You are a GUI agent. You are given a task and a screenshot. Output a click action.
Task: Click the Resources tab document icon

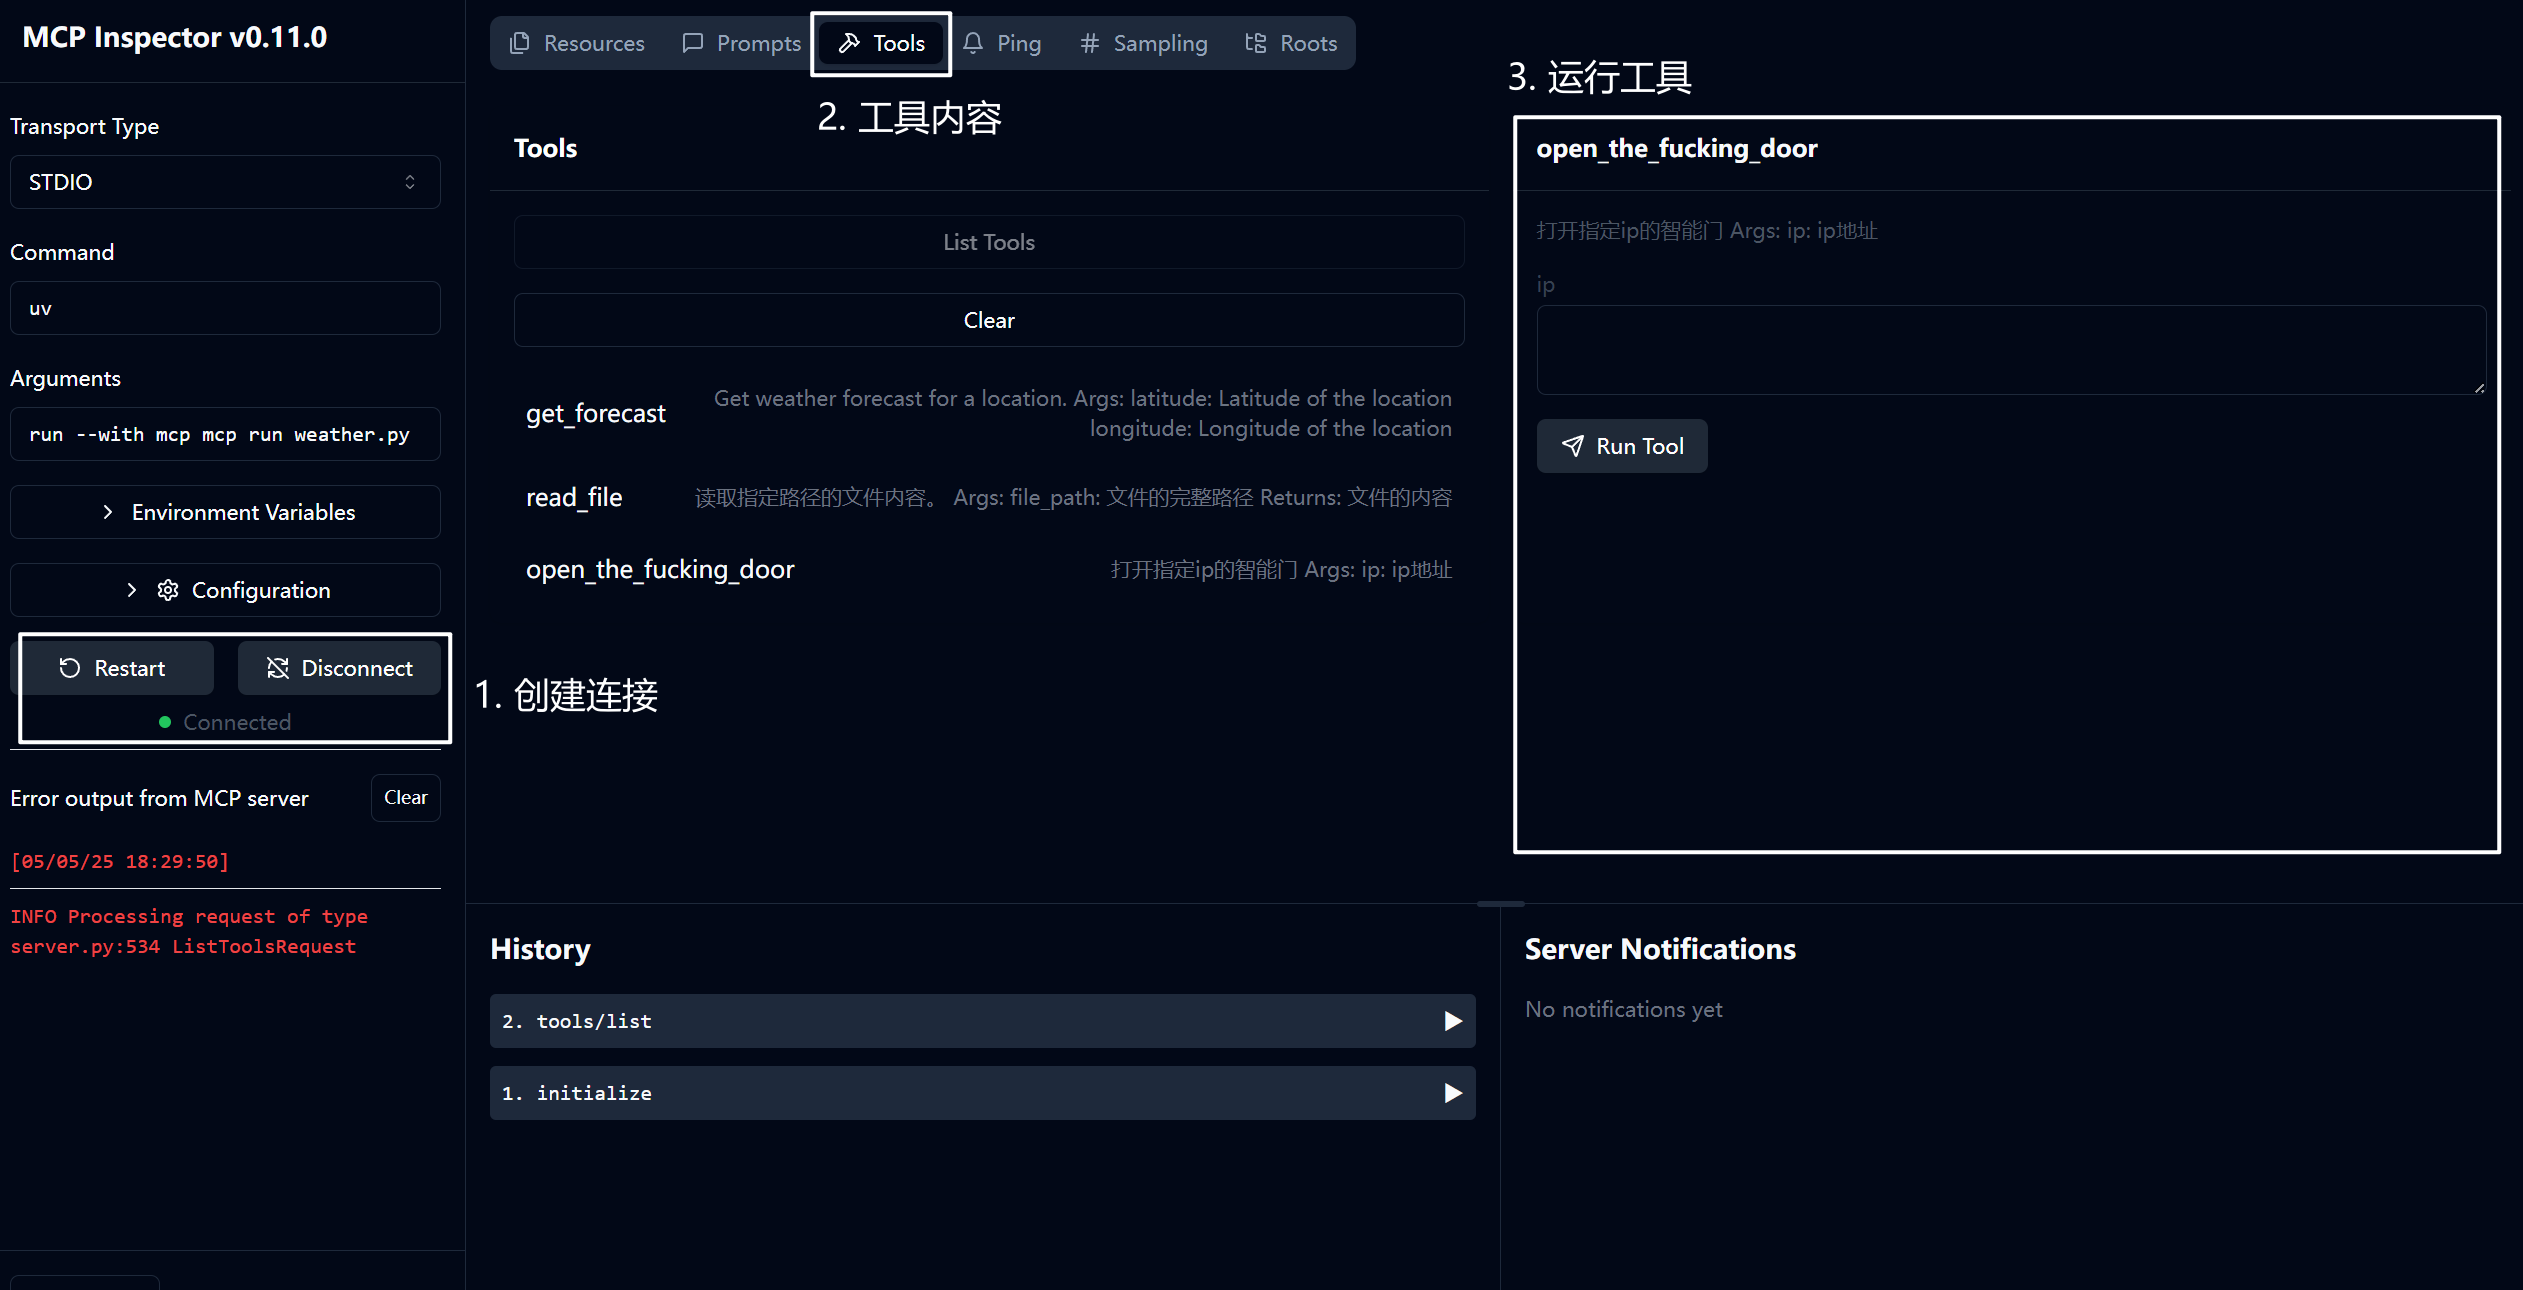[x=519, y=43]
